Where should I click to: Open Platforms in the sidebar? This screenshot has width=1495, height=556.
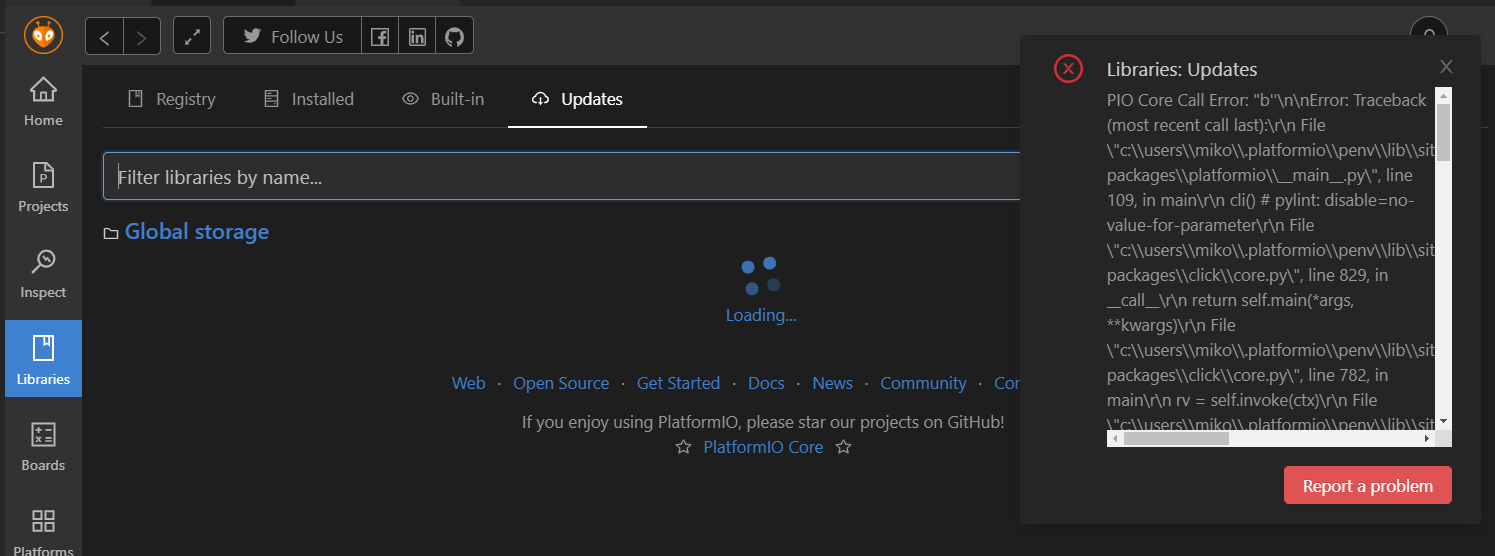tap(43, 532)
